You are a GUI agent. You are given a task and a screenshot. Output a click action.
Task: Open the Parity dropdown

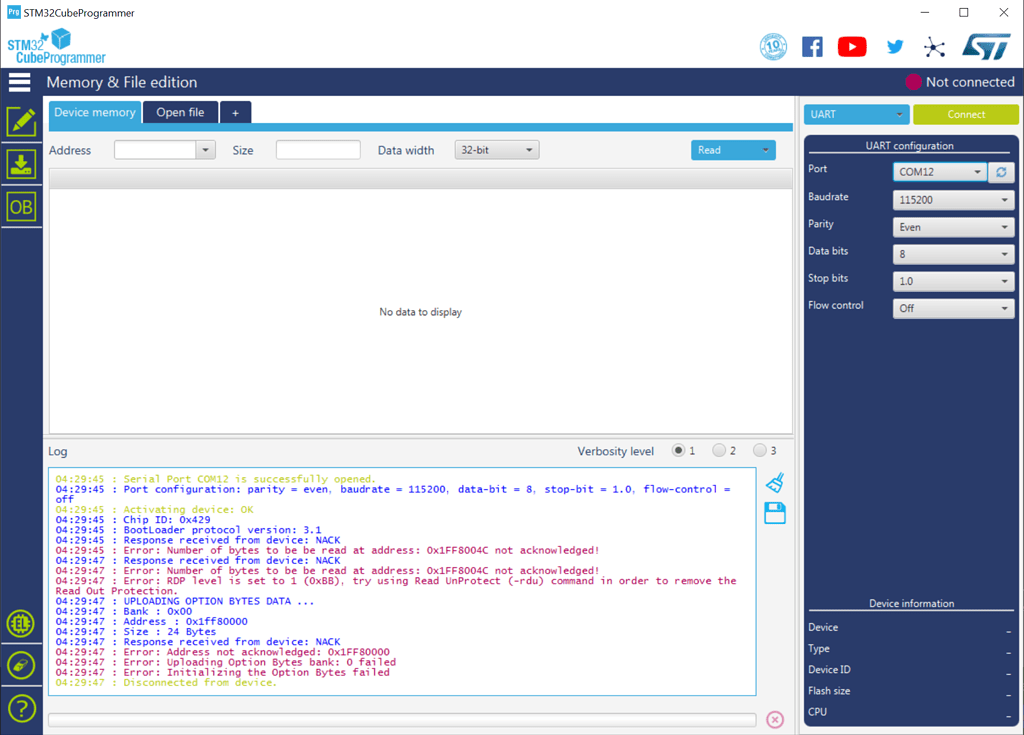pyautogui.click(x=953, y=227)
